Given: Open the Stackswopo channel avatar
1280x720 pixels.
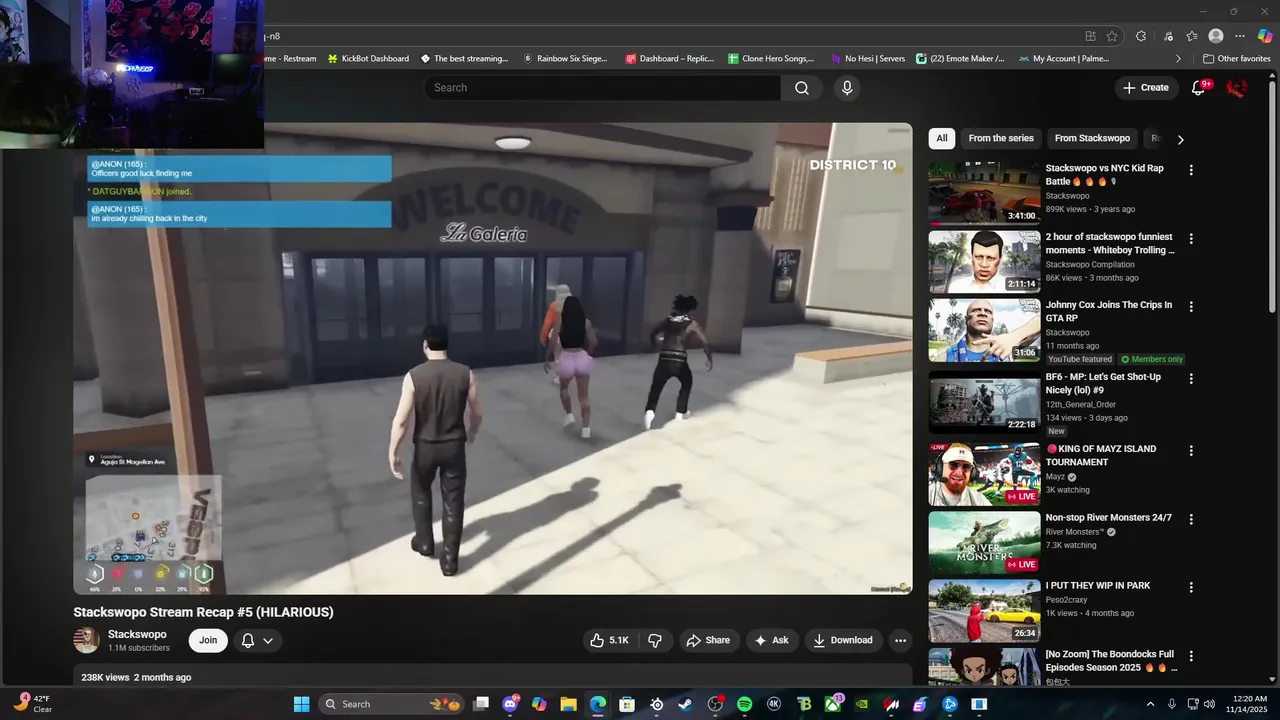Looking at the screenshot, I should pos(87,640).
